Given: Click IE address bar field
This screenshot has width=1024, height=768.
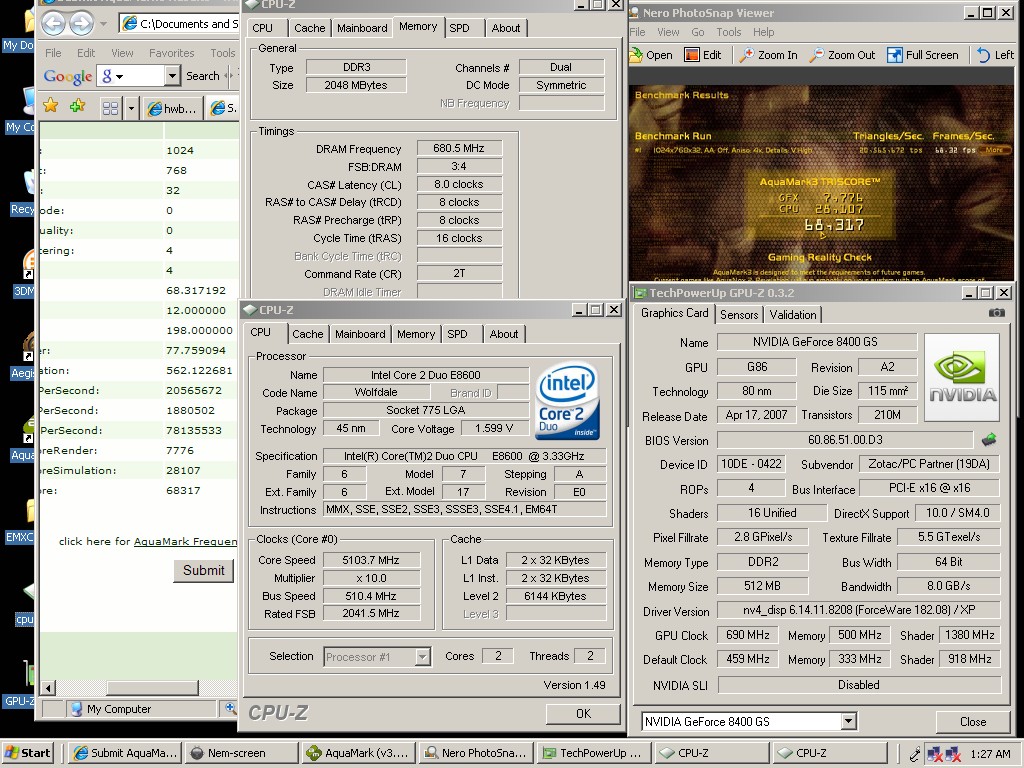Looking at the screenshot, I should tap(180, 24).
